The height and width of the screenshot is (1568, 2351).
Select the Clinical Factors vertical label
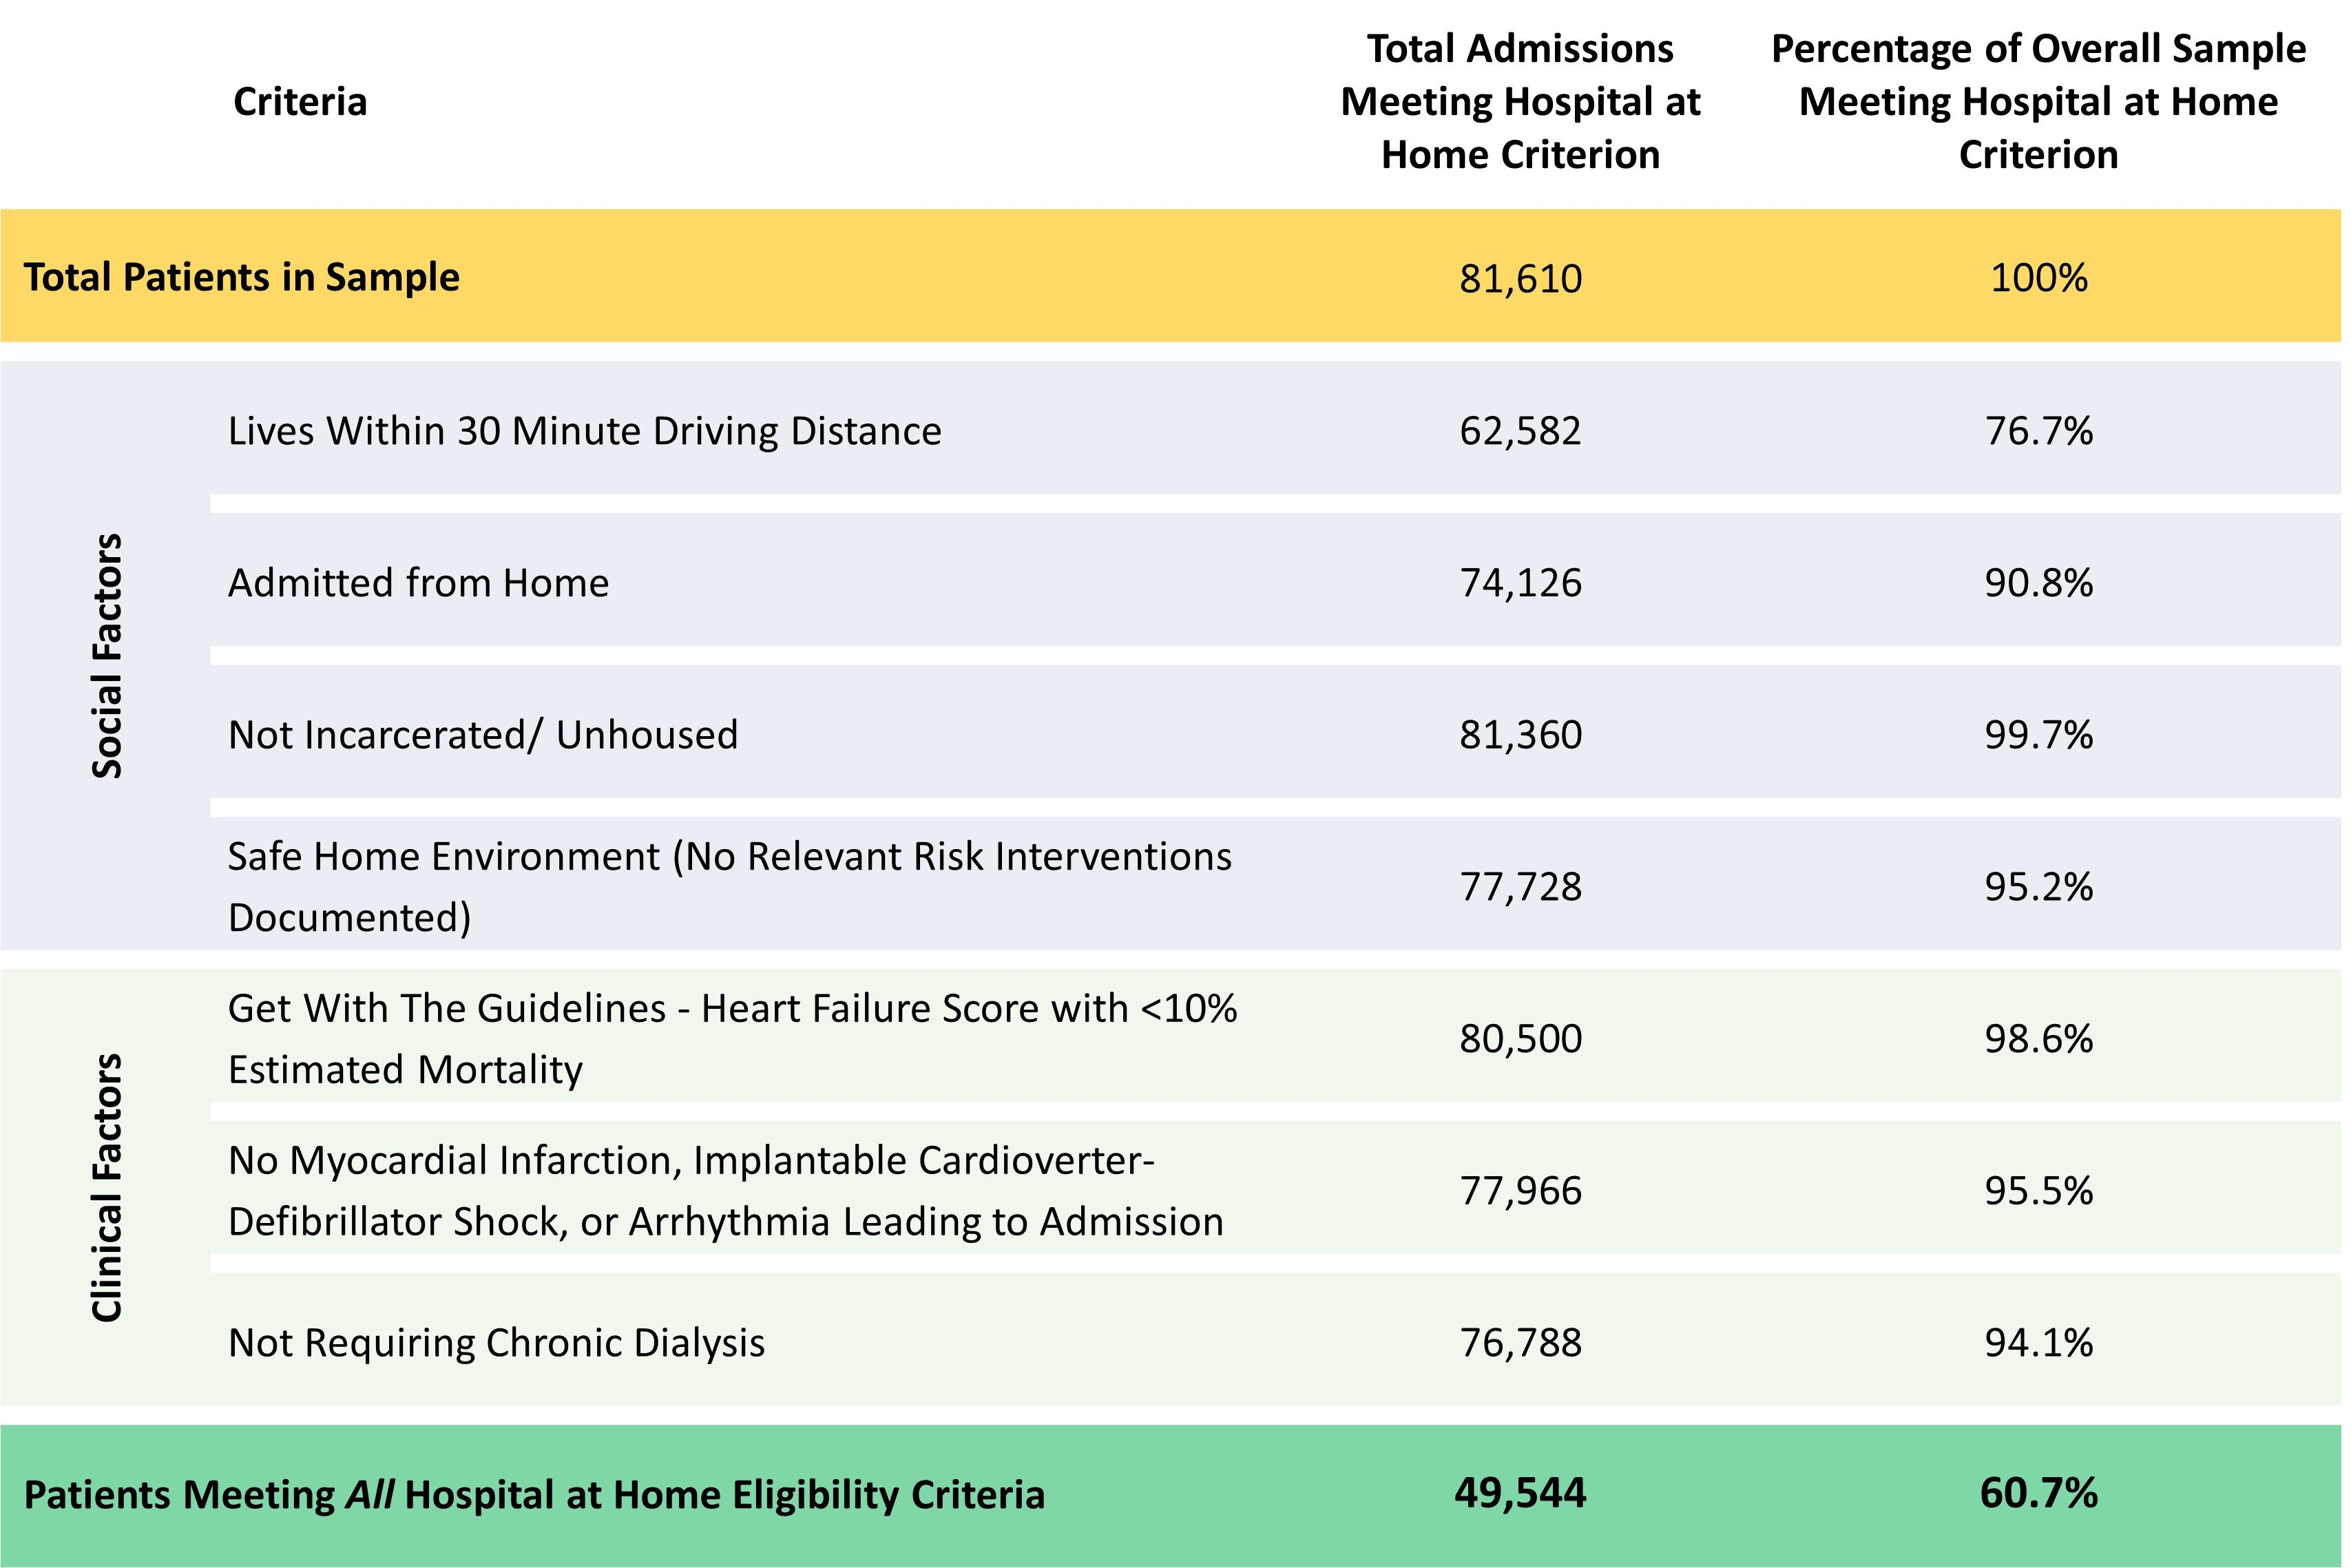click(x=107, y=1187)
